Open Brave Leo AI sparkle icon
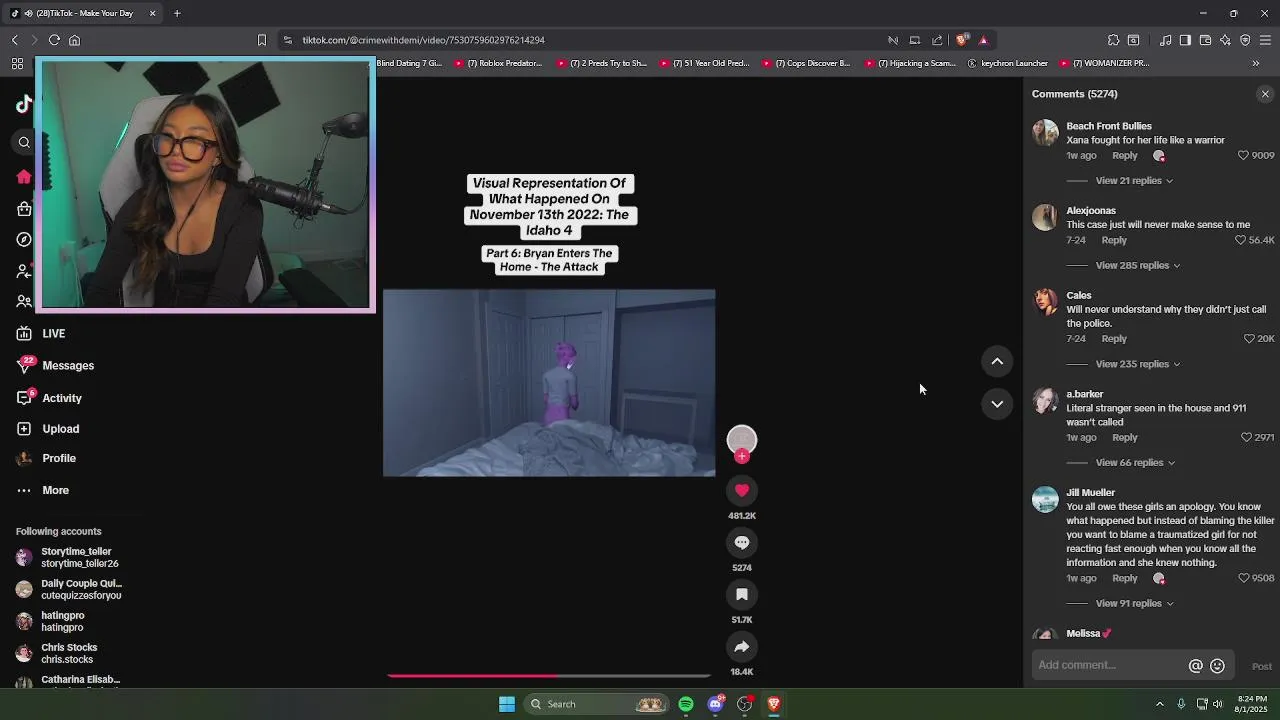Screen dimensions: 1280x720 coord(1225,40)
